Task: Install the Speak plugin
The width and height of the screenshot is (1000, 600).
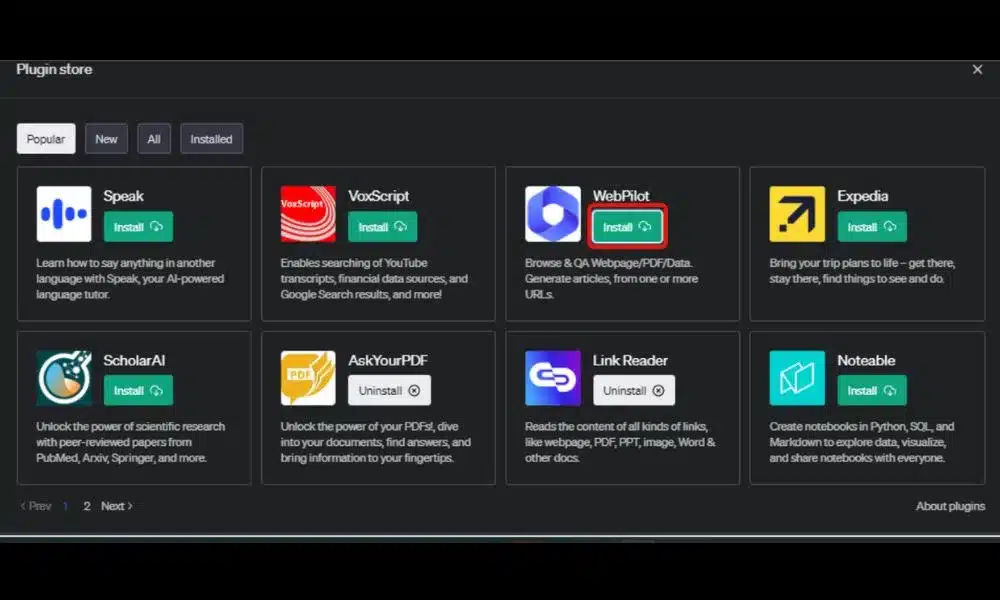Action: [138, 226]
